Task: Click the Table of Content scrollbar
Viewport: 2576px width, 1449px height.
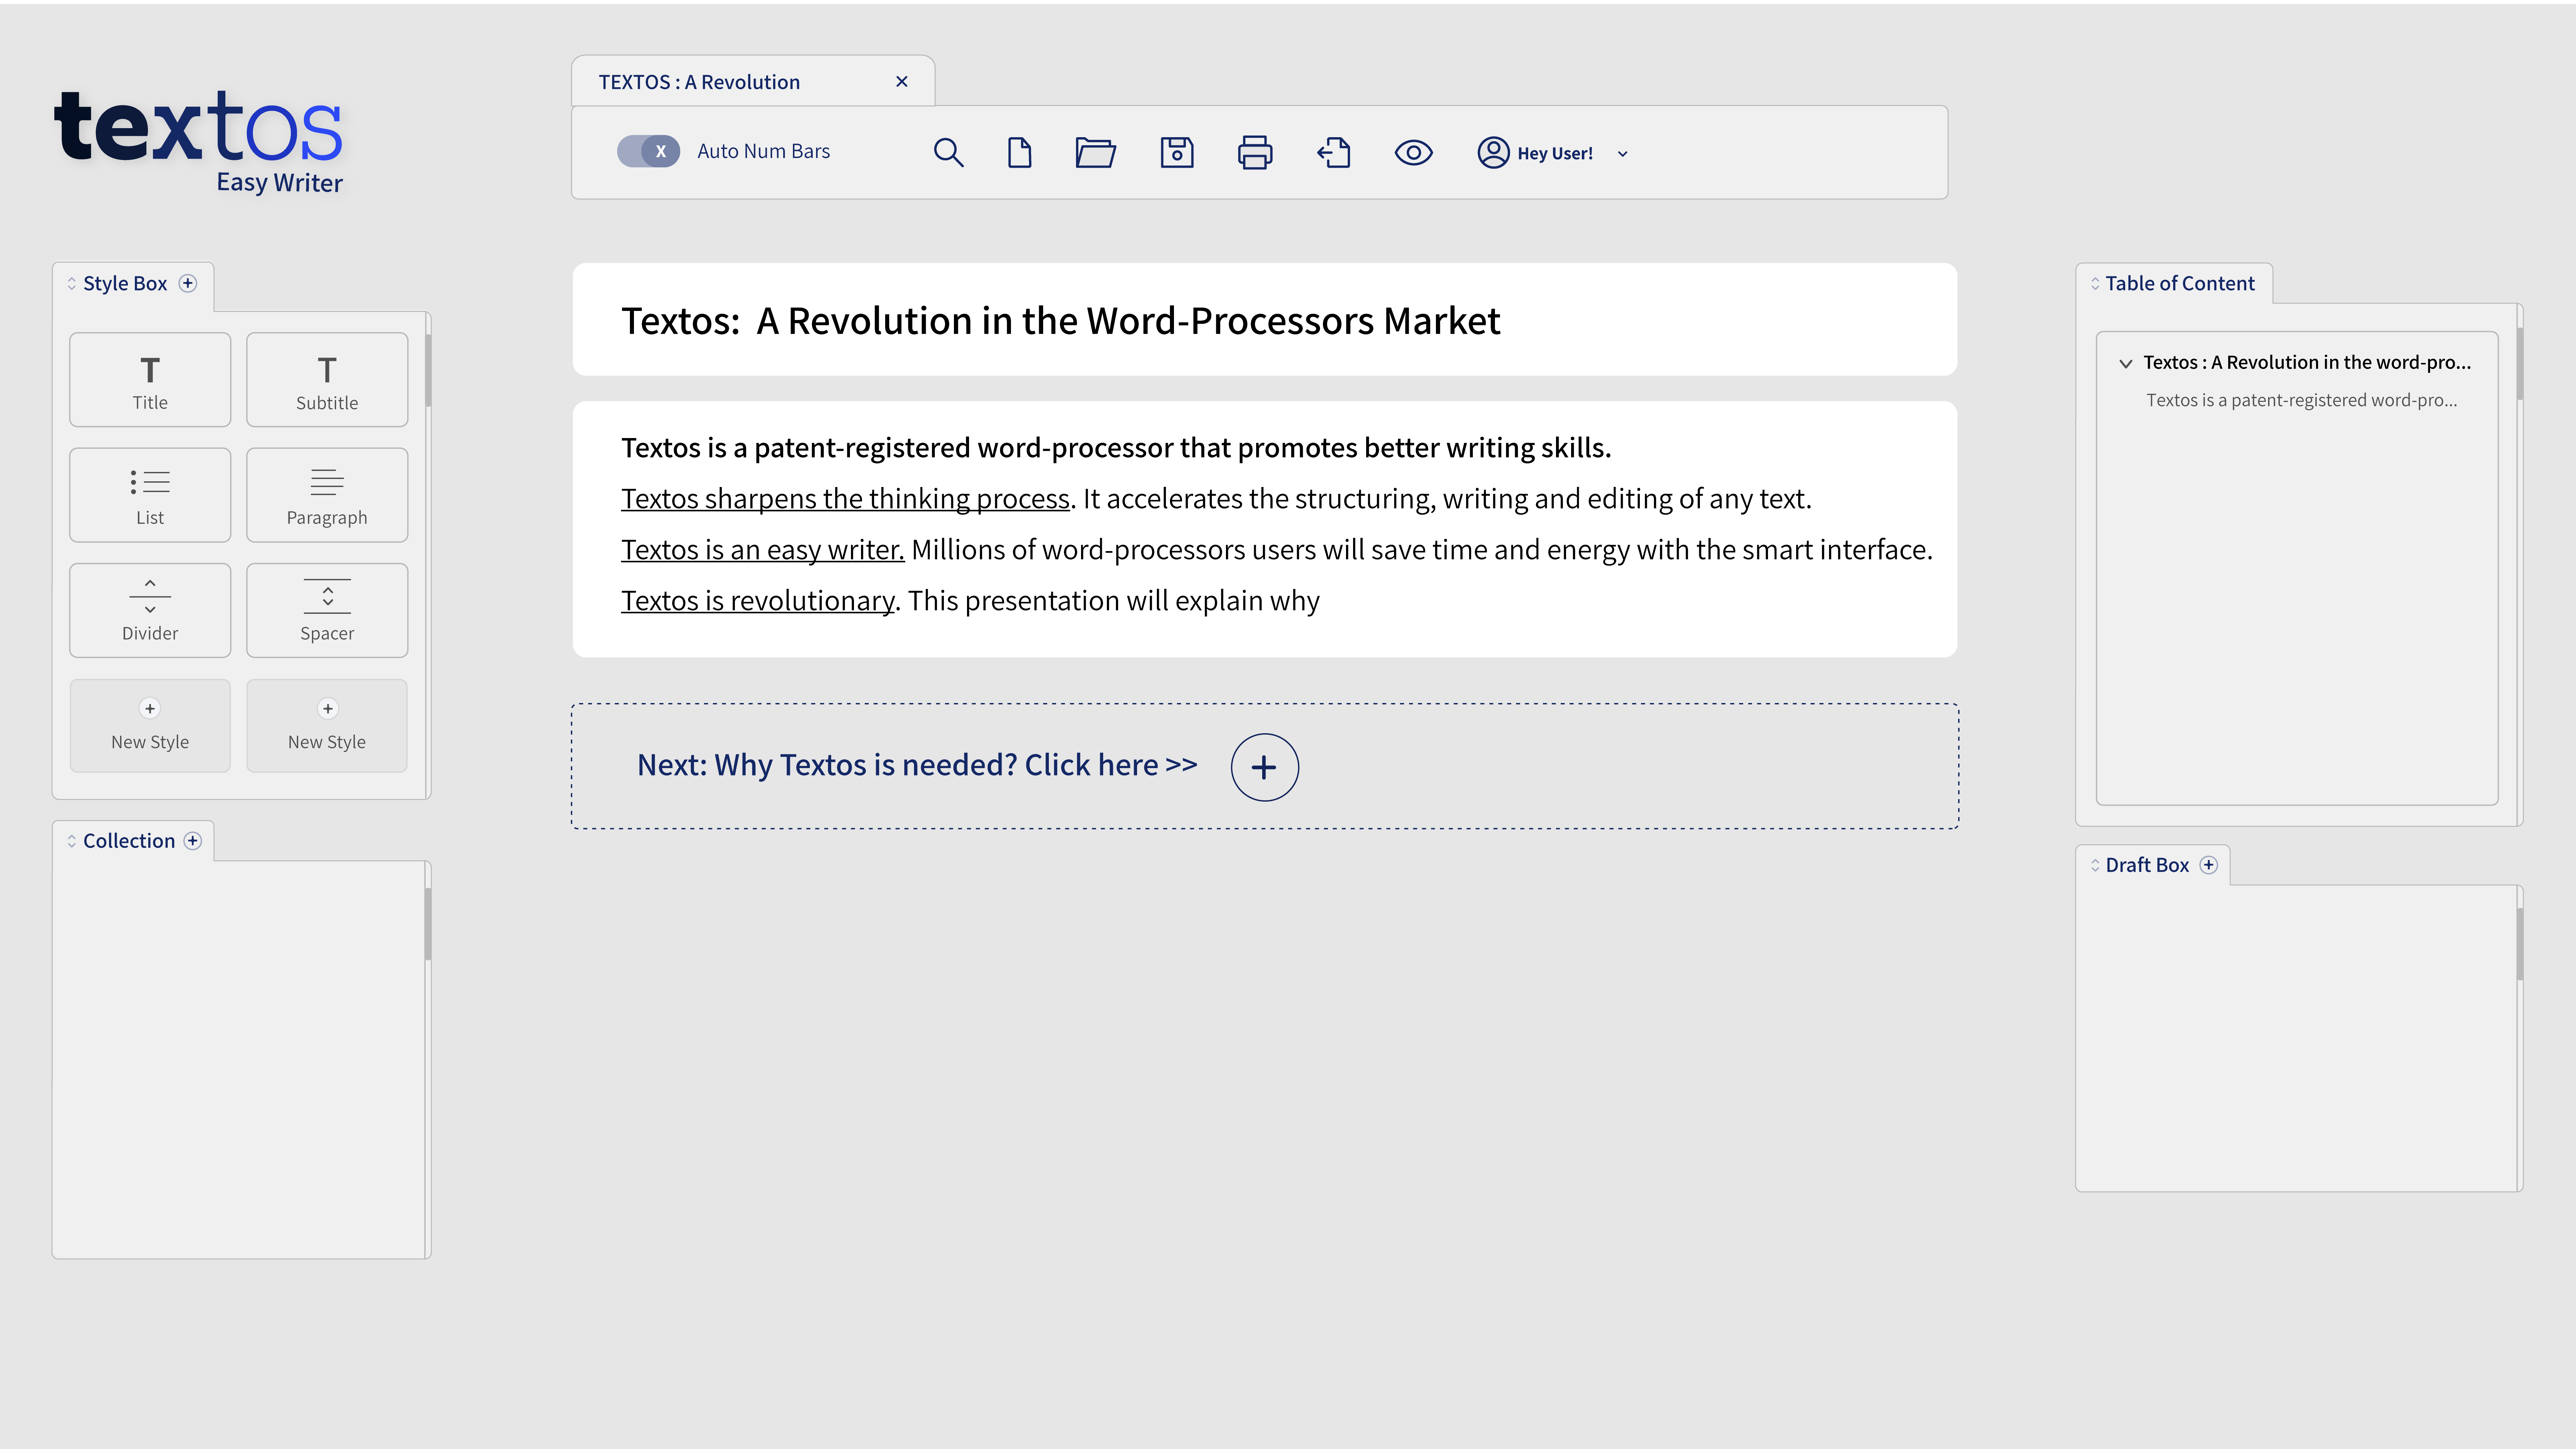Action: [x=2520, y=364]
